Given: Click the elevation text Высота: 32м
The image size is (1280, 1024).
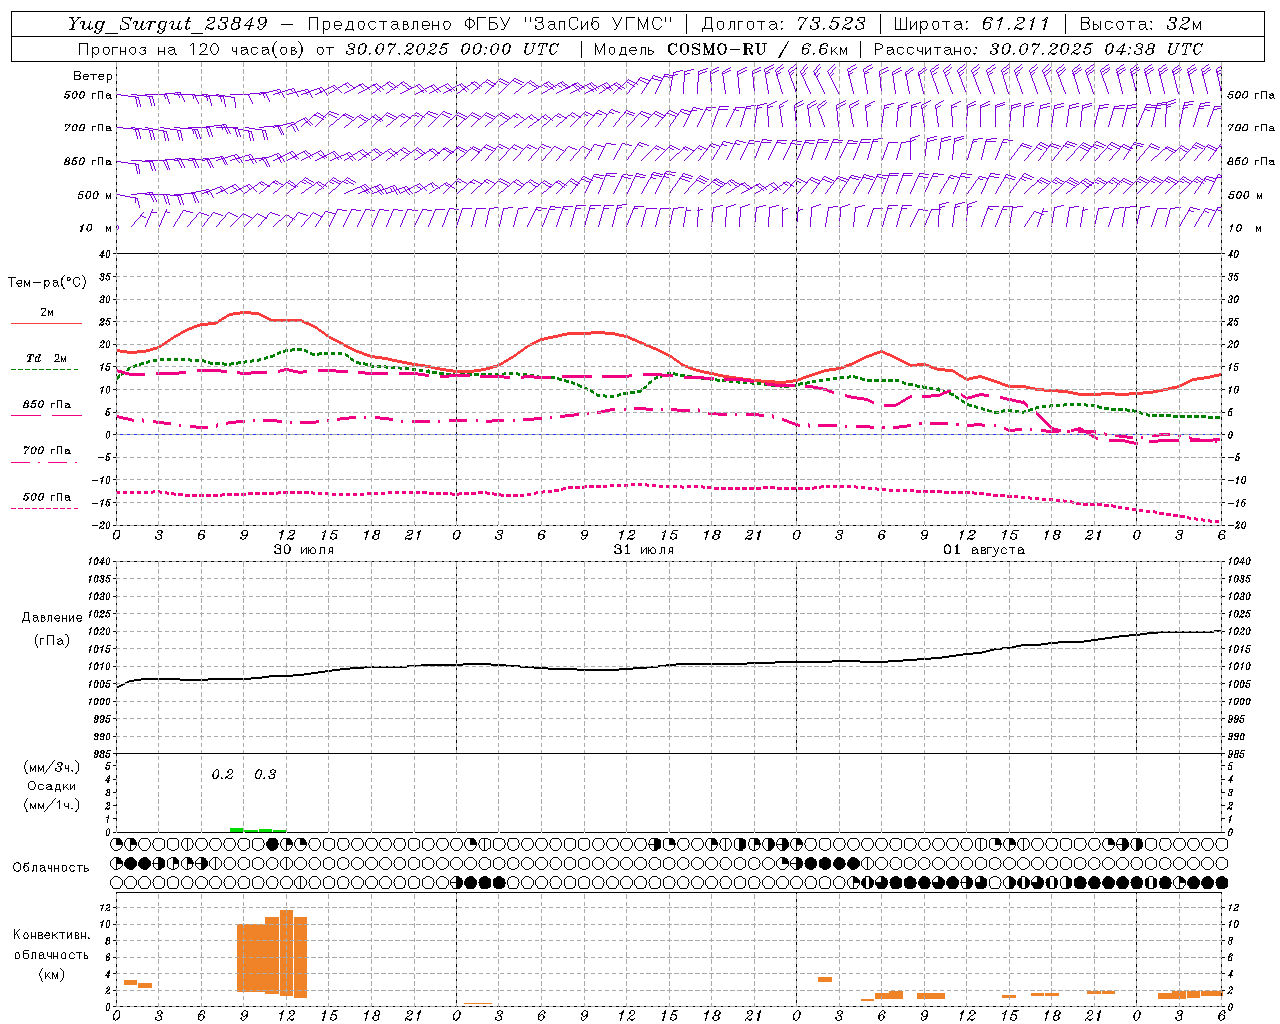Looking at the screenshot, I should pyautogui.click(x=1141, y=24).
